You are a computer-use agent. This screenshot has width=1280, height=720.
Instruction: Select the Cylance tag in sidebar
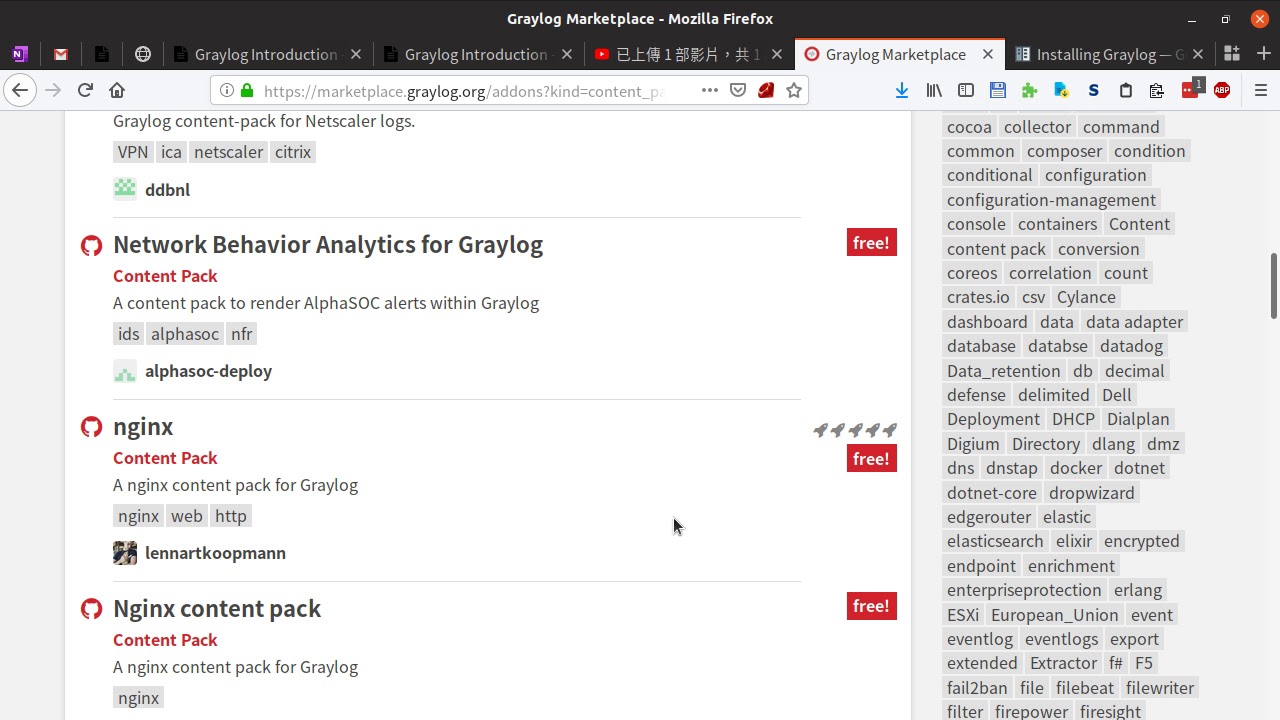click(x=1086, y=297)
